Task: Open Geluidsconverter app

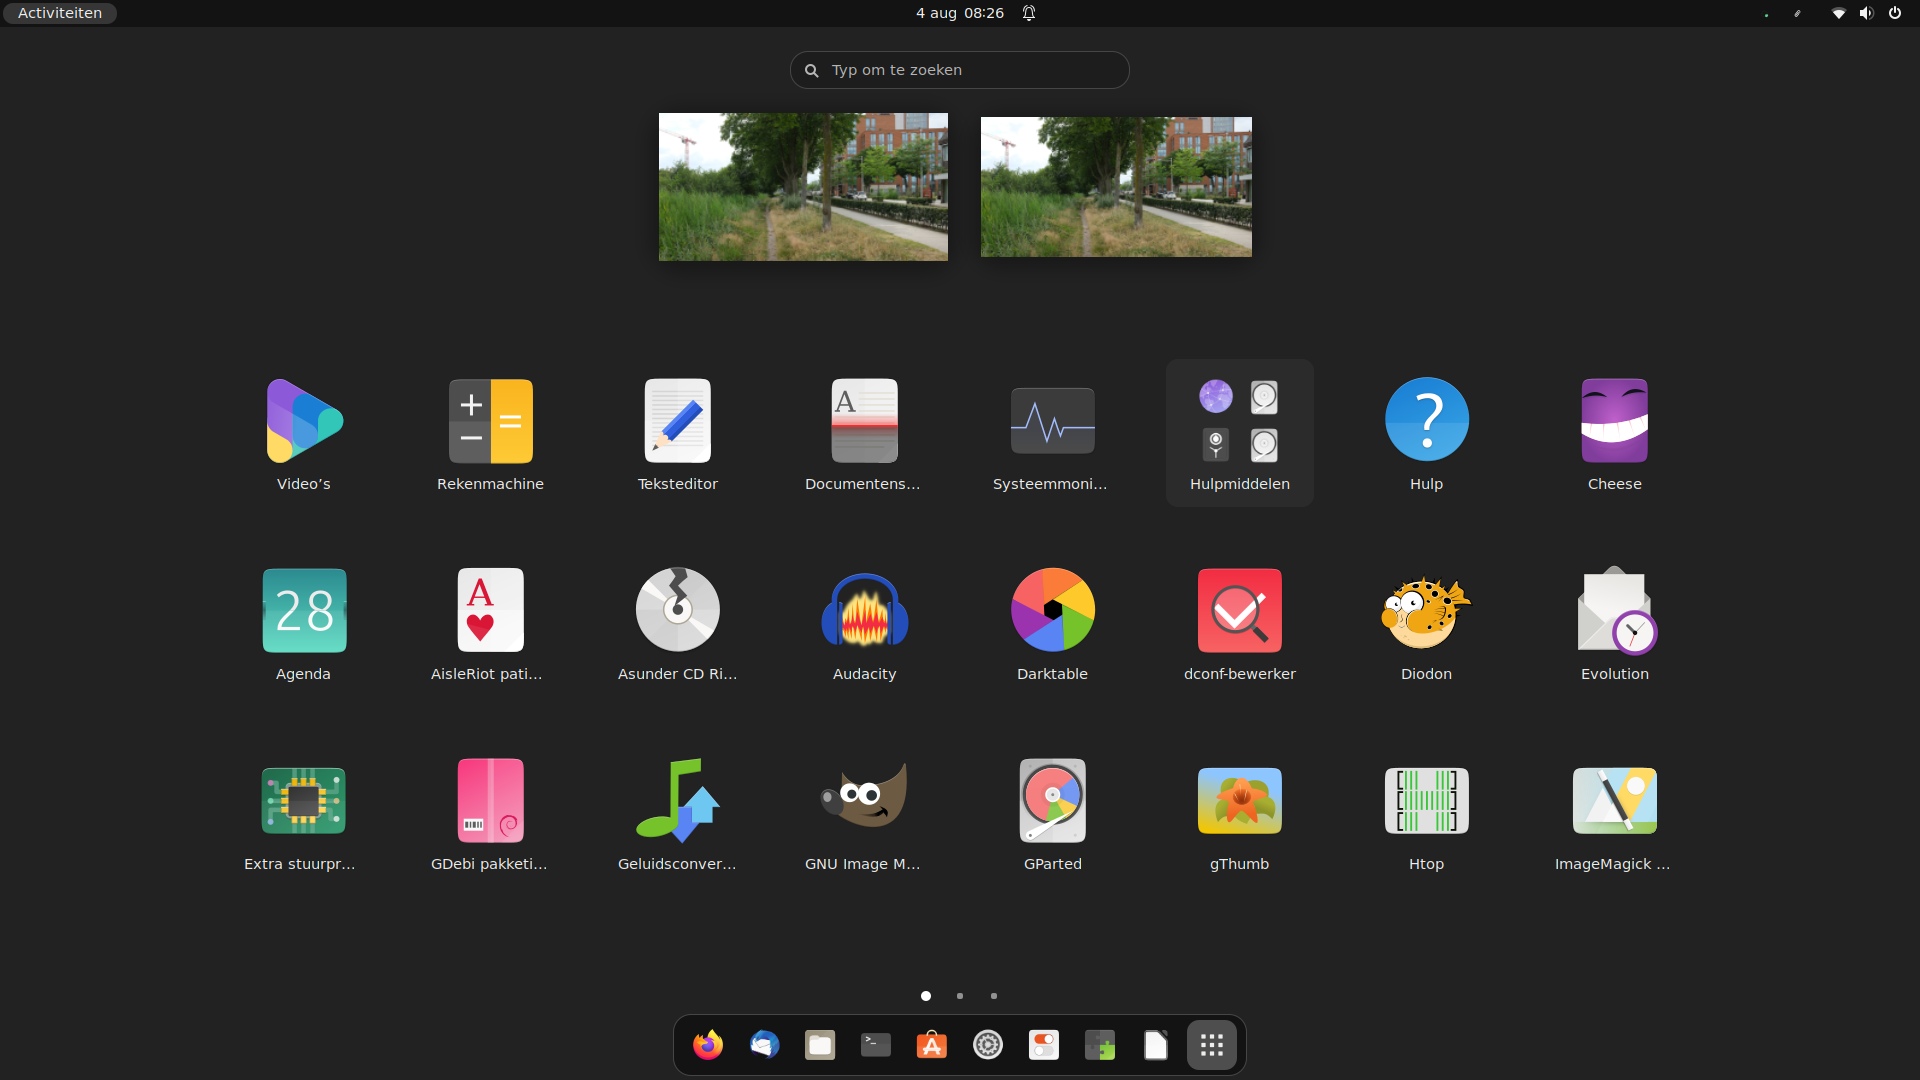Action: tap(677, 801)
